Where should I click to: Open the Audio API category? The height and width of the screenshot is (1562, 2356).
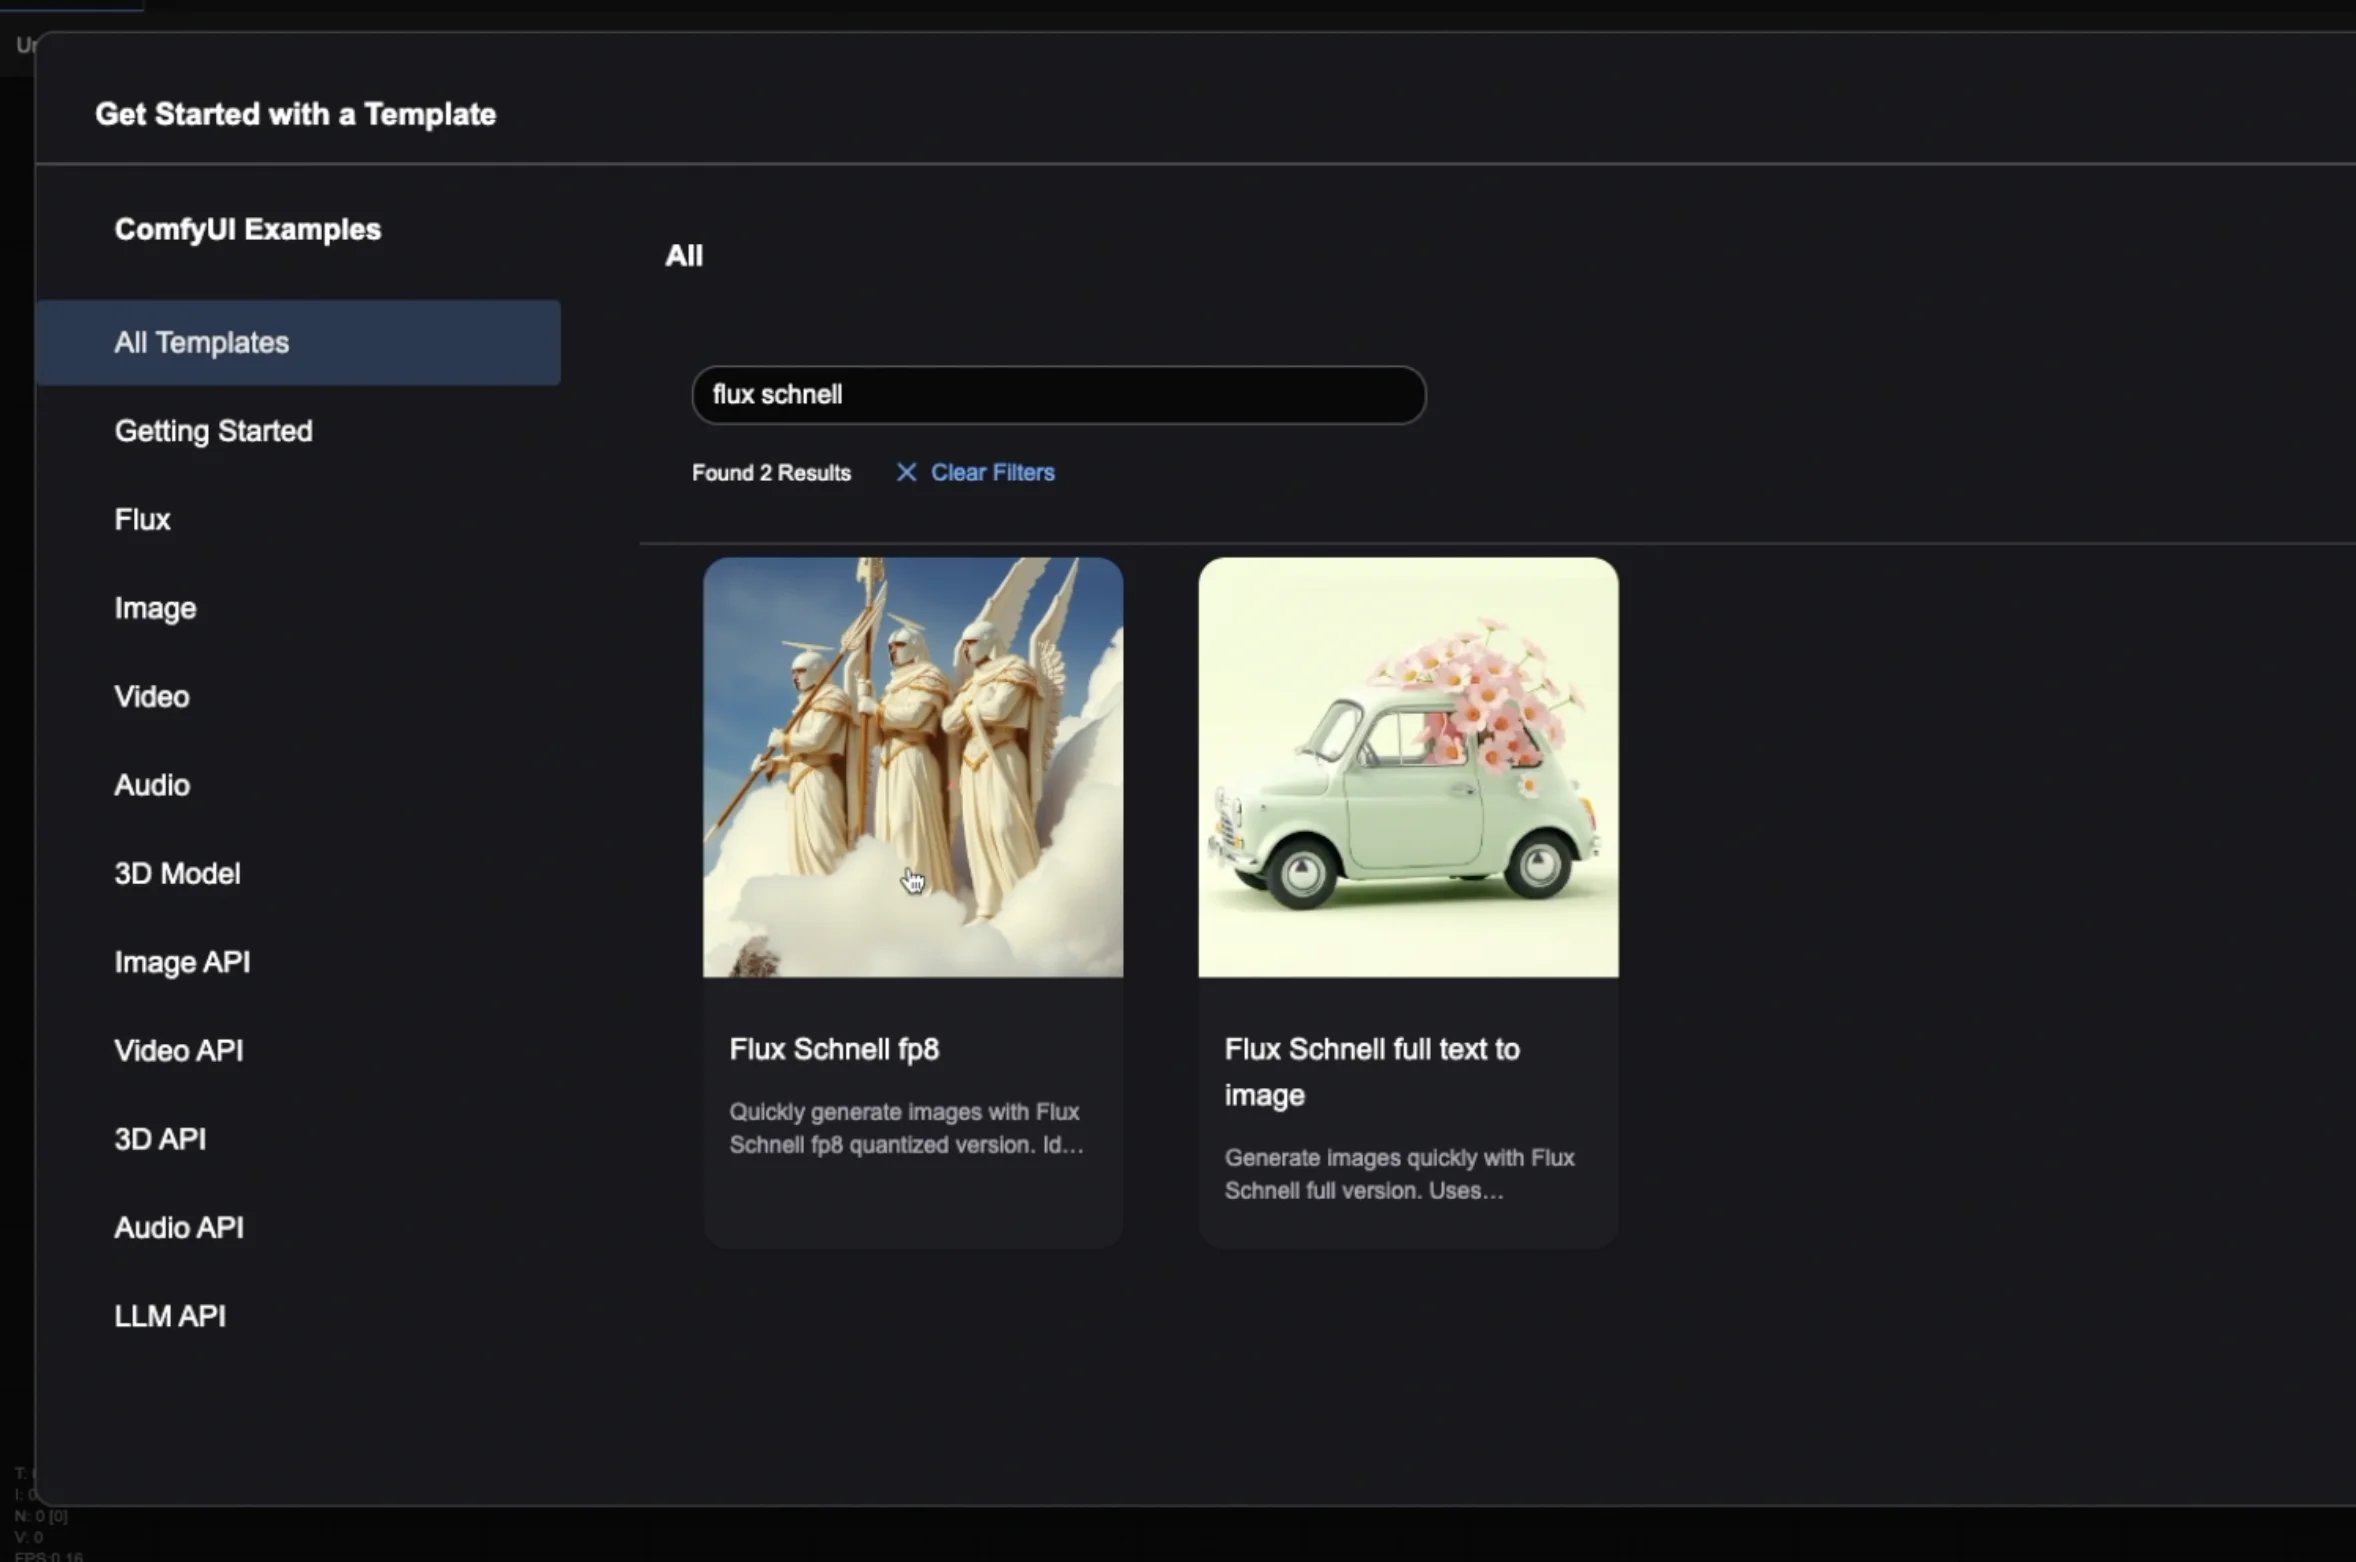point(179,1228)
